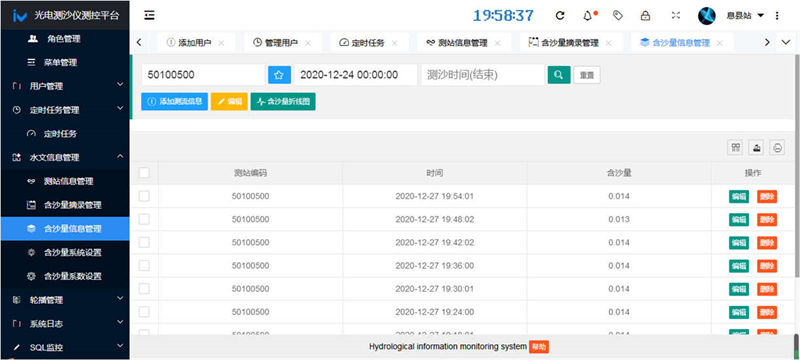Click the blue star icon beside station code
Screen dimensions: 800x360
[279, 75]
